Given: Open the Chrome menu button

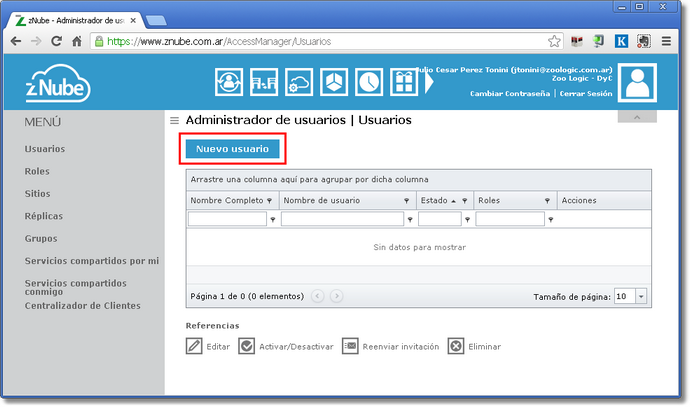Looking at the screenshot, I should click(x=667, y=42).
